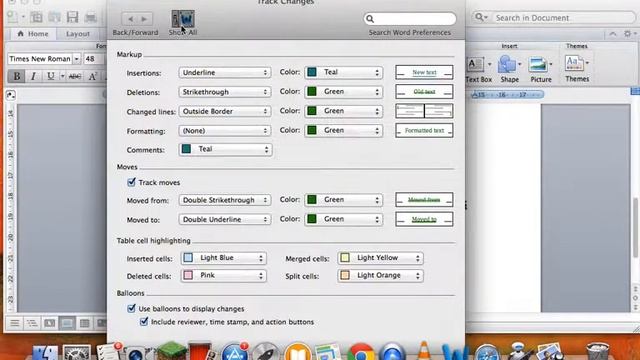Viewport: 640px width, 360px height.
Task: Click the Shape icon in Insert group
Action: point(507,64)
